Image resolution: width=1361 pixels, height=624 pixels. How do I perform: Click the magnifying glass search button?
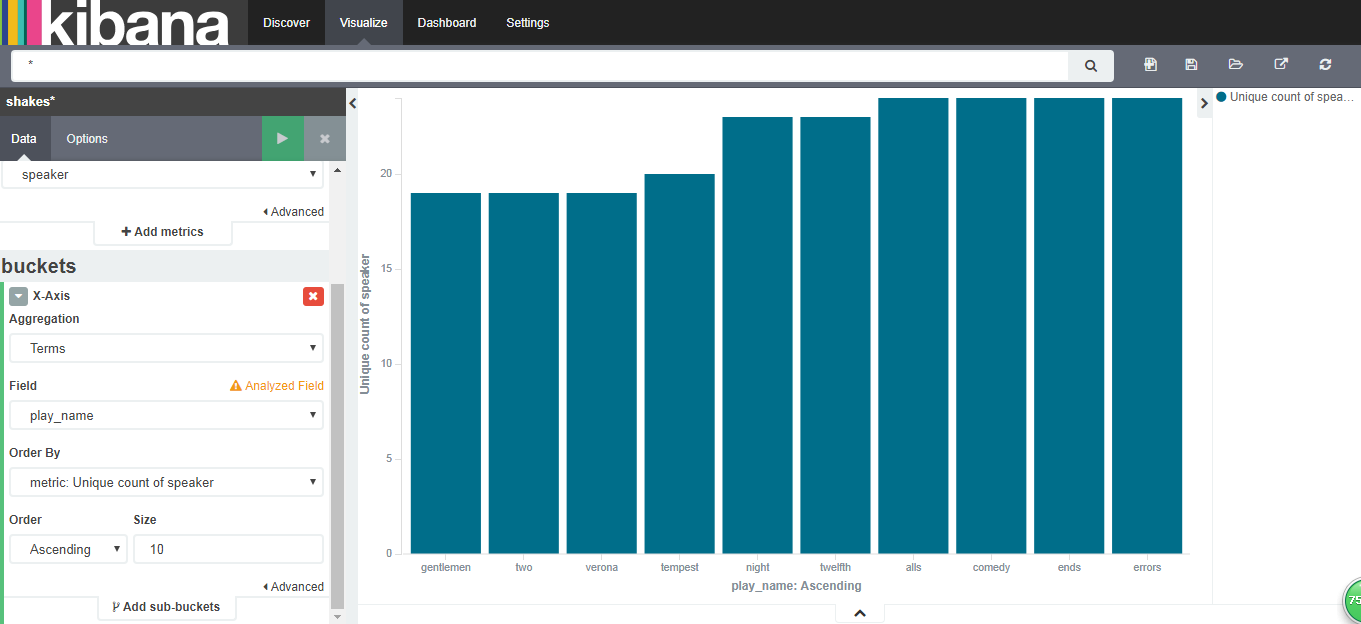pos(1090,66)
